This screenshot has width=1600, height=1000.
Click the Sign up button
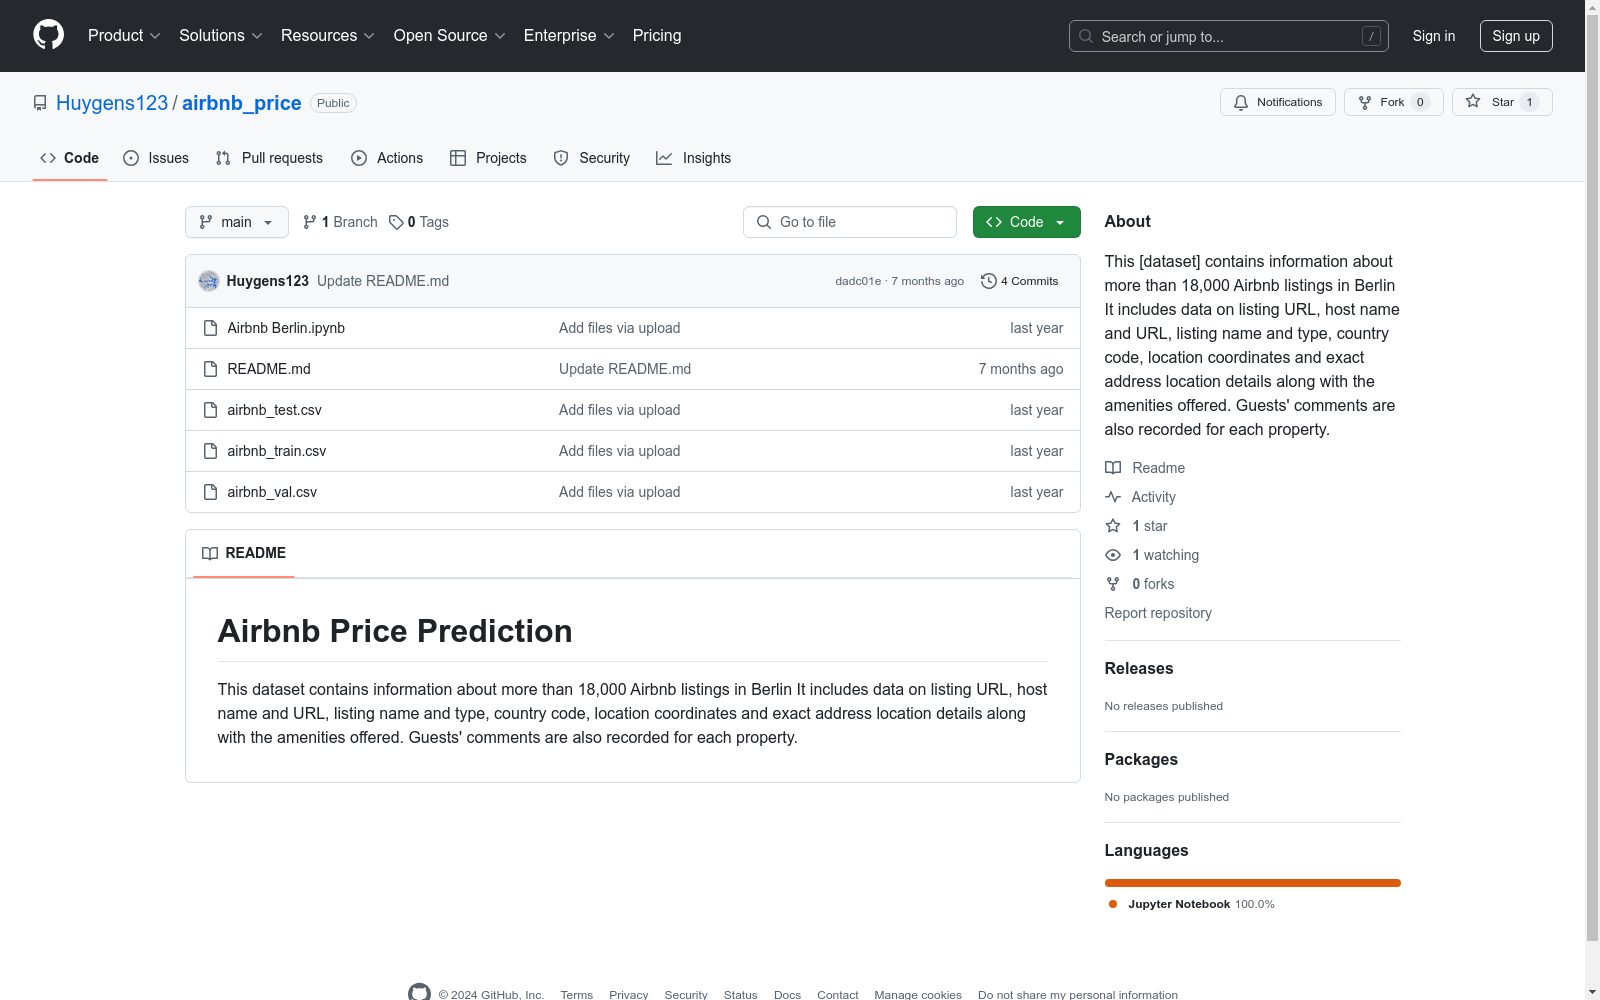tap(1516, 36)
